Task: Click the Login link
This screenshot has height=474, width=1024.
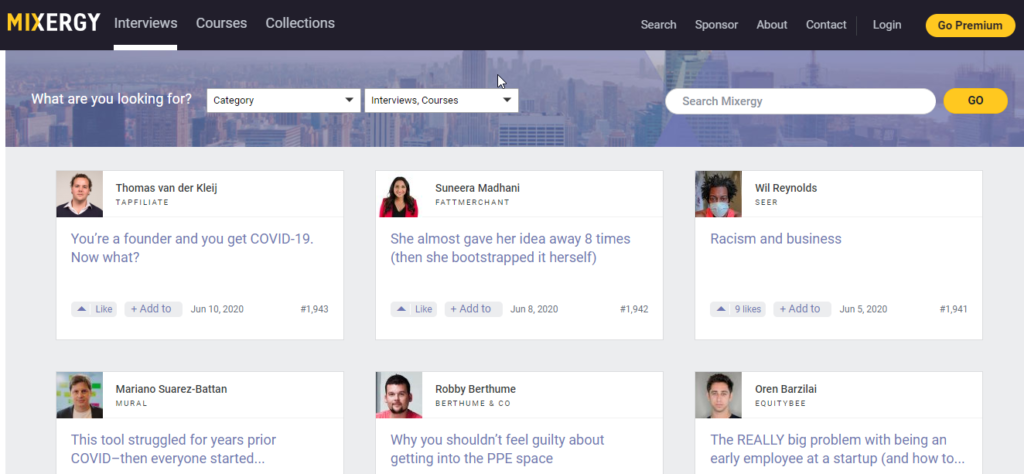Action: (887, 25)
